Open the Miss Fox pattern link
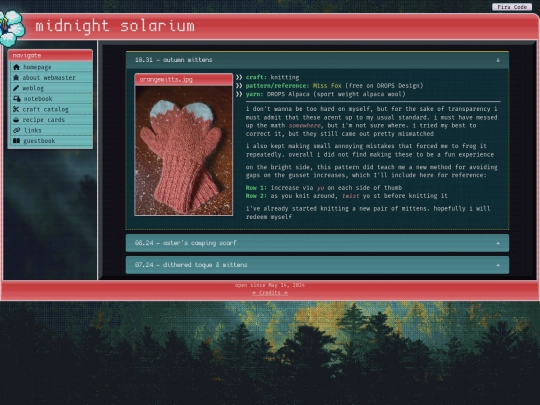The height and width of the screenshot is (405, 540). [327, 85]
